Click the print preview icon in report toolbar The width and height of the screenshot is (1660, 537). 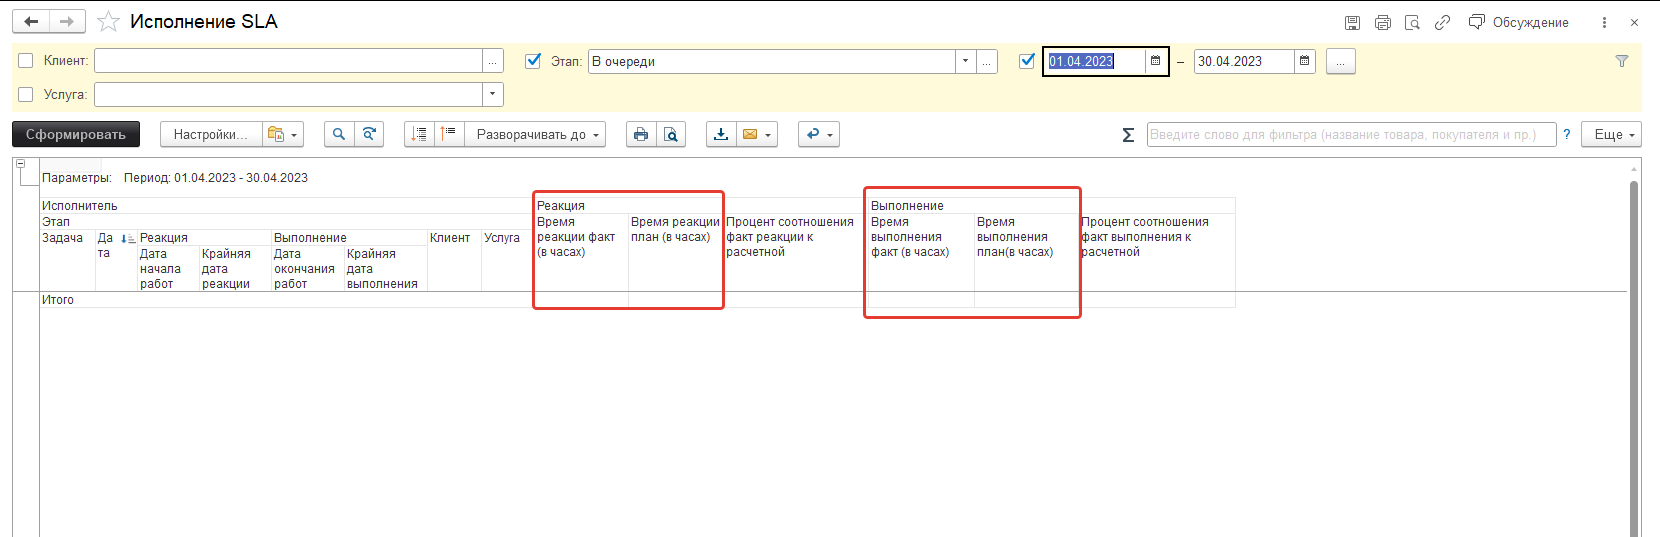tap(672, 134)
